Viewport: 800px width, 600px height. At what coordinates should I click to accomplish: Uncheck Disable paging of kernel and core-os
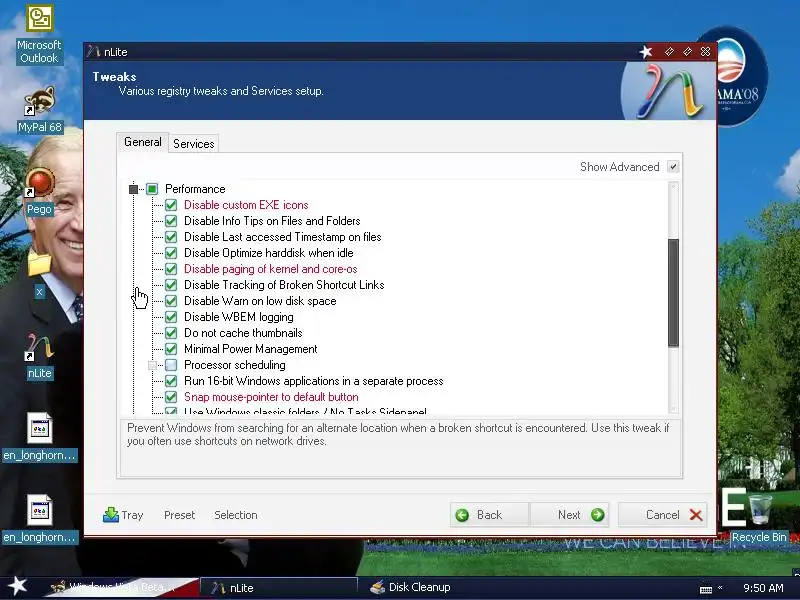click(171, 269)
